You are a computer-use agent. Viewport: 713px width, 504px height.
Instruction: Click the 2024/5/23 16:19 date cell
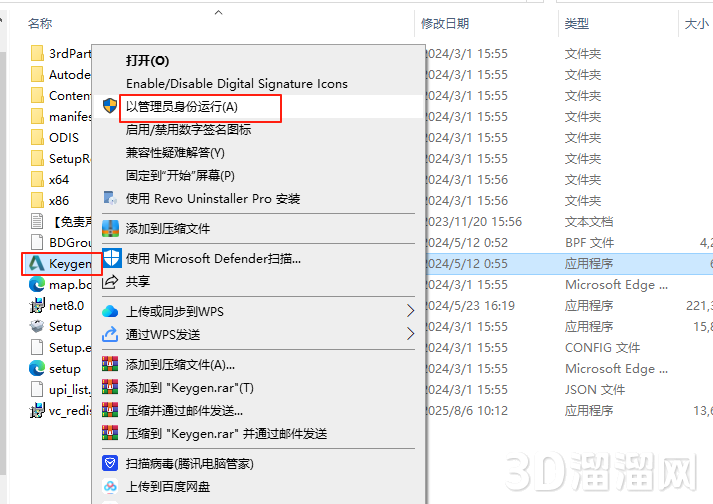click(x=470, y=305)
